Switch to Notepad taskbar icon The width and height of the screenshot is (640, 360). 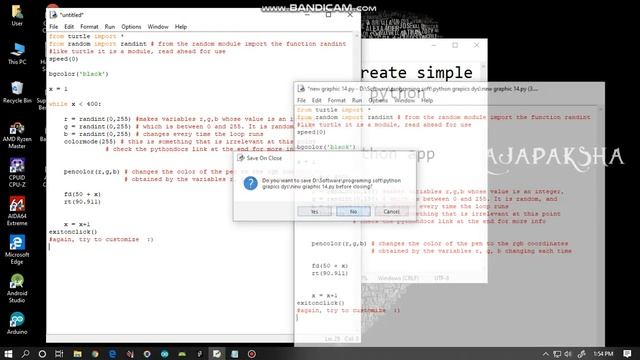234,353
